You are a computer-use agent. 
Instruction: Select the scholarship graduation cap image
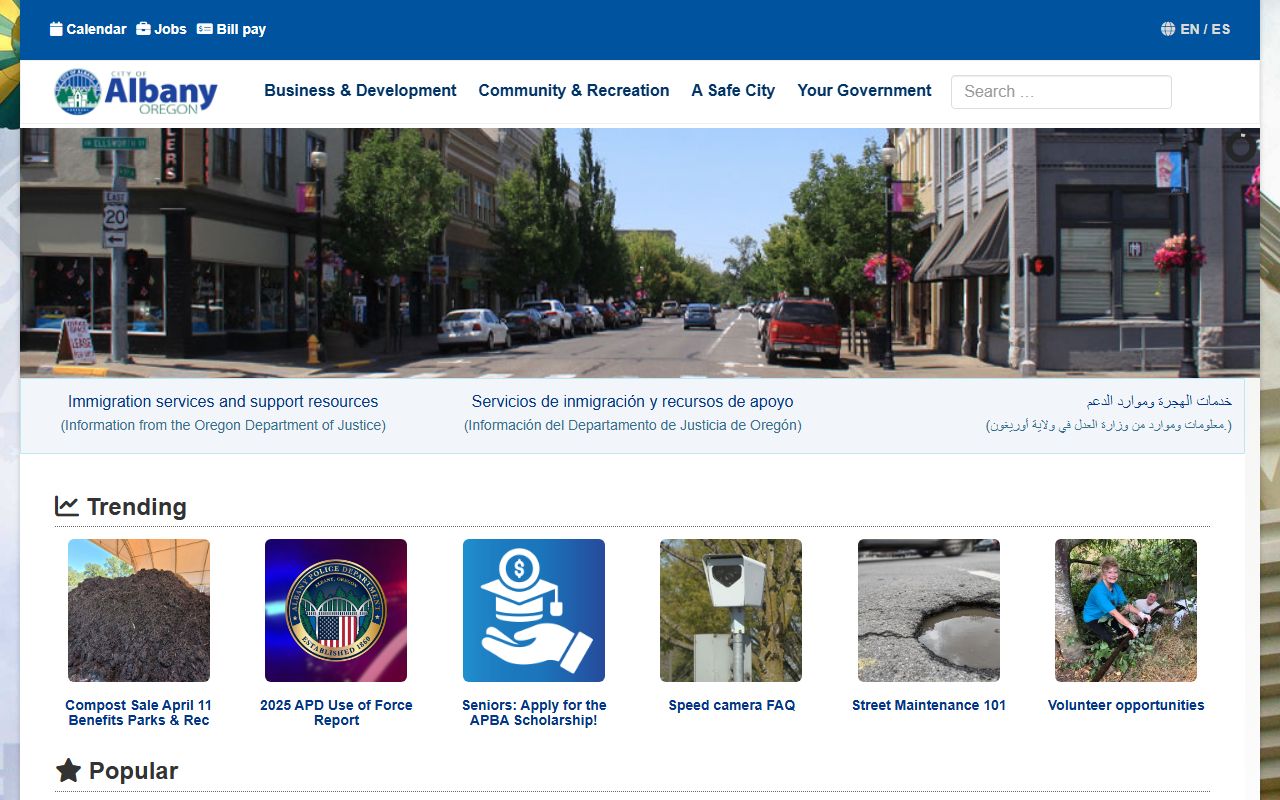coord(534,610)
